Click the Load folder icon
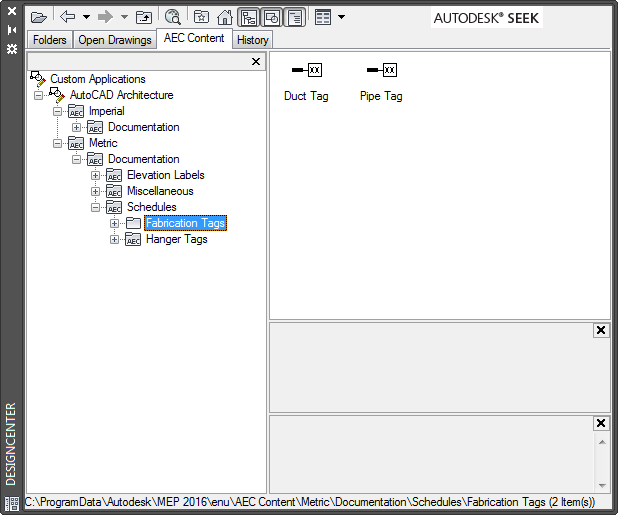Viewport: 618px width, 515px height. [39, 17]
